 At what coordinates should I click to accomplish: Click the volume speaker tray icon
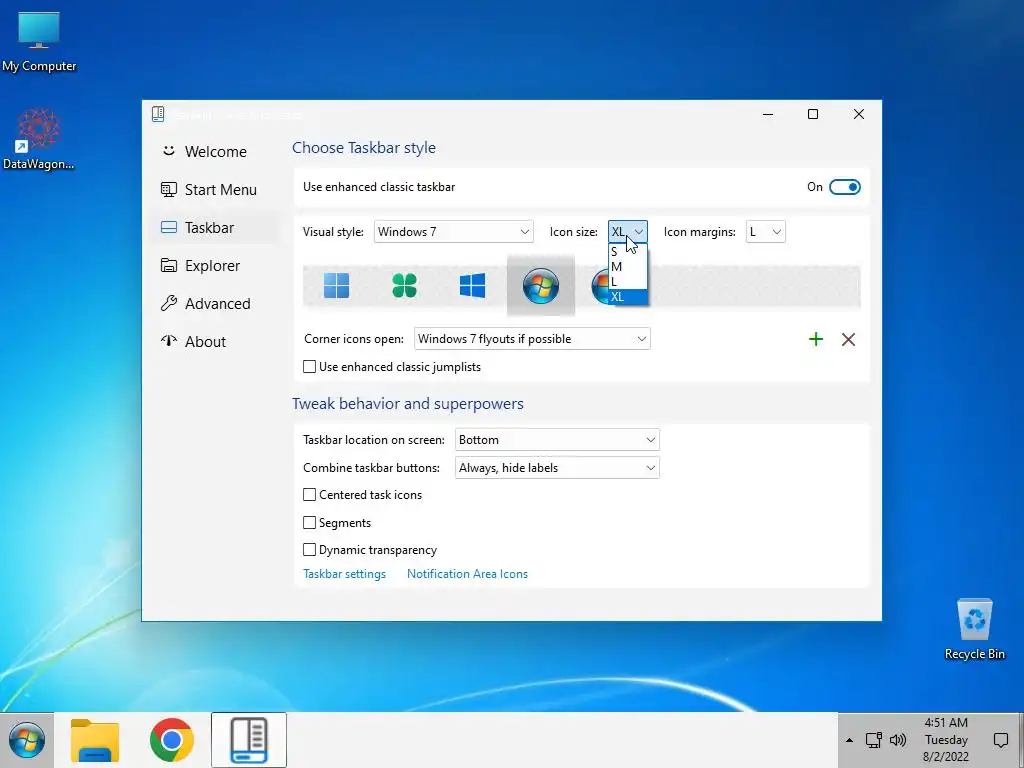click(898, 740)
